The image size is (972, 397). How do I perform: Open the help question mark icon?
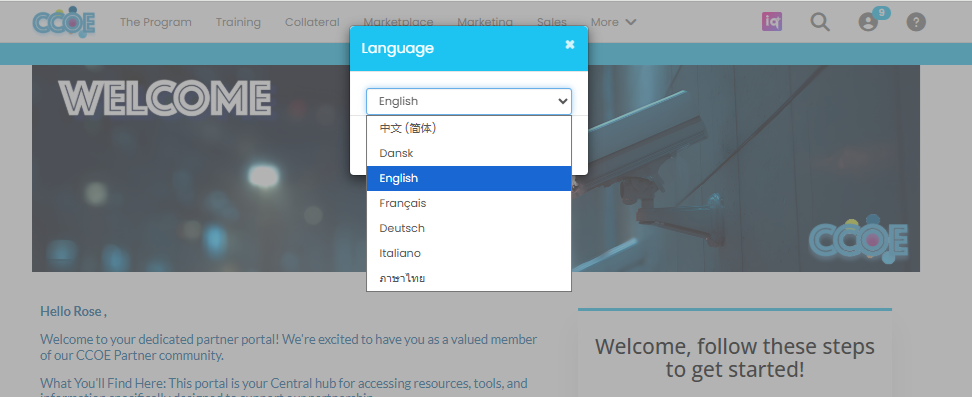[x=916, y=22]
